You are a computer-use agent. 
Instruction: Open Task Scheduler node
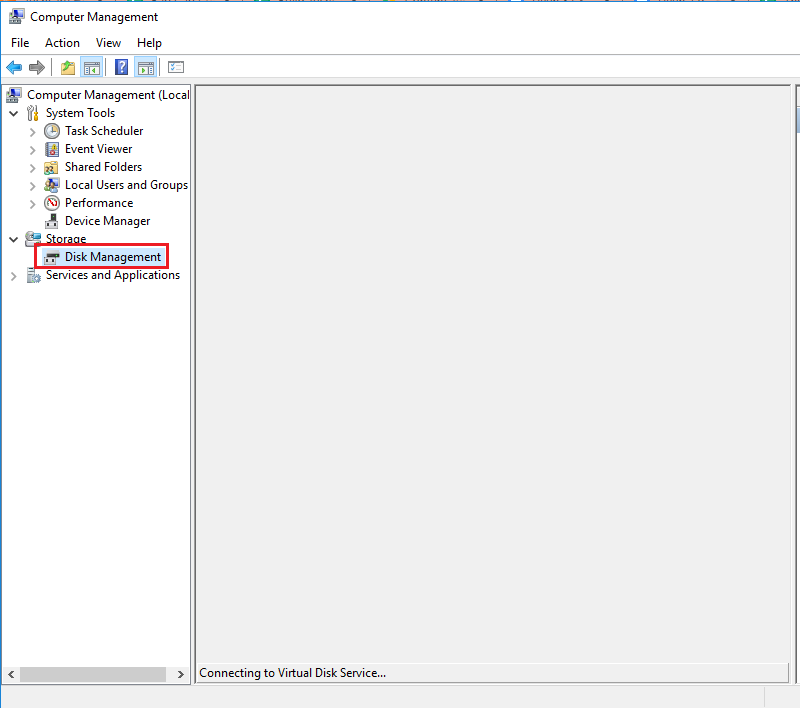103,131
